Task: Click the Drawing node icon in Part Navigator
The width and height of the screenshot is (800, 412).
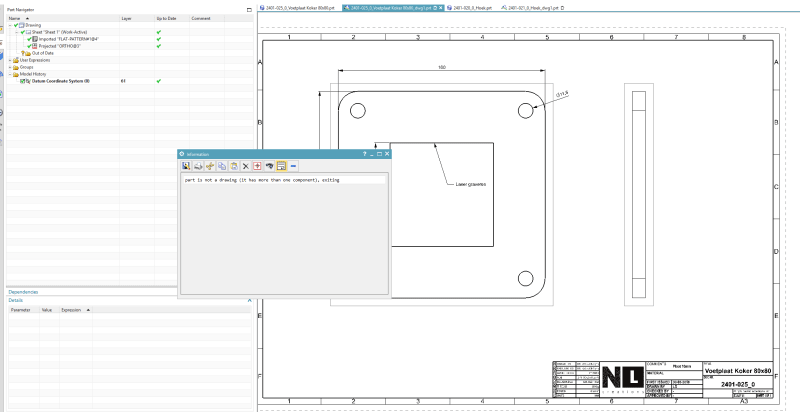Action: tap(21, 25)
